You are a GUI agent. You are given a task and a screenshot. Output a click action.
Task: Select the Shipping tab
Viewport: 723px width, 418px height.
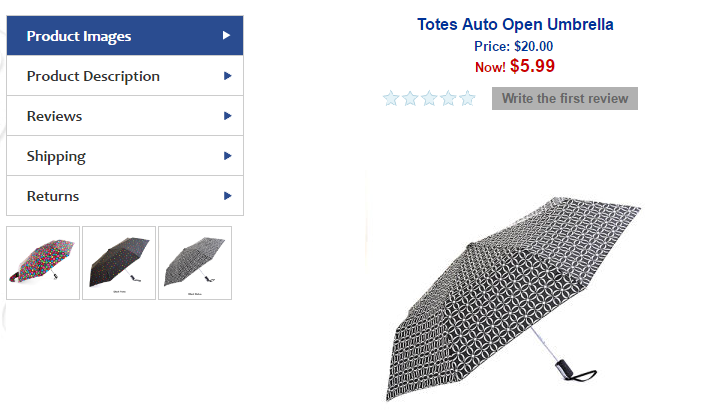[x=56, y=156]
